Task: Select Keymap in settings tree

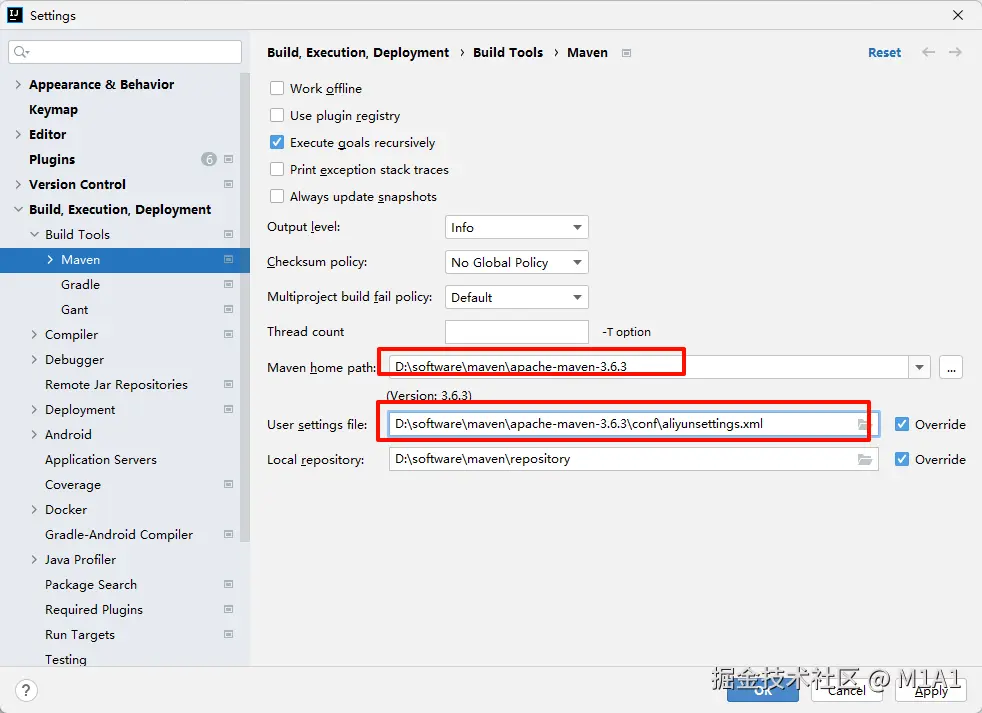Action: click(53, 110)
